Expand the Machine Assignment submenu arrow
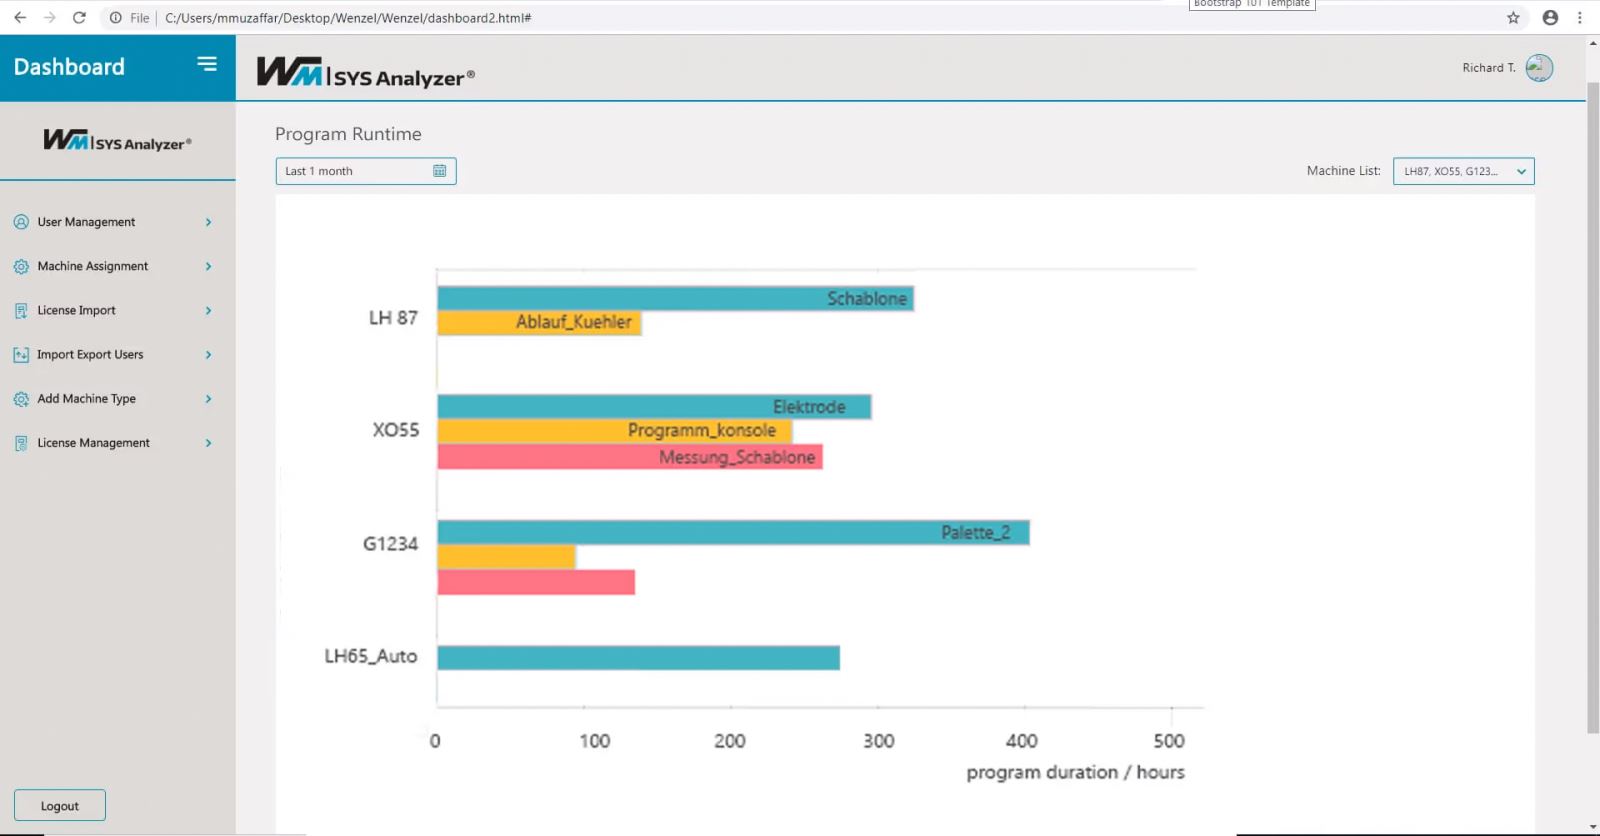Viewport: 1600px width, 836px height. pyautogui.click(x=208, y=267)
